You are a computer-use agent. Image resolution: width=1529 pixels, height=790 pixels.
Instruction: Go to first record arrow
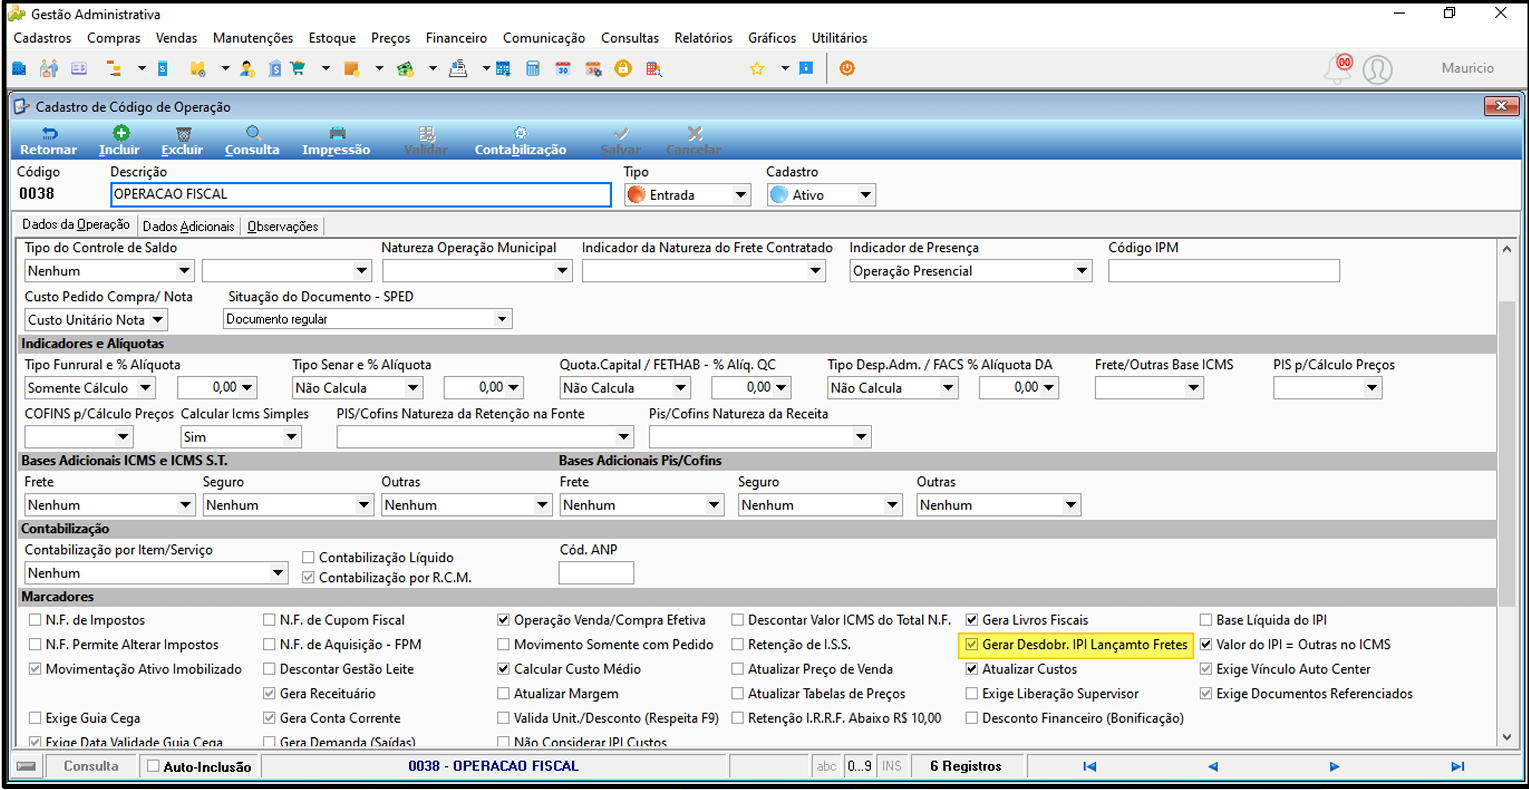click(1090, 766)
